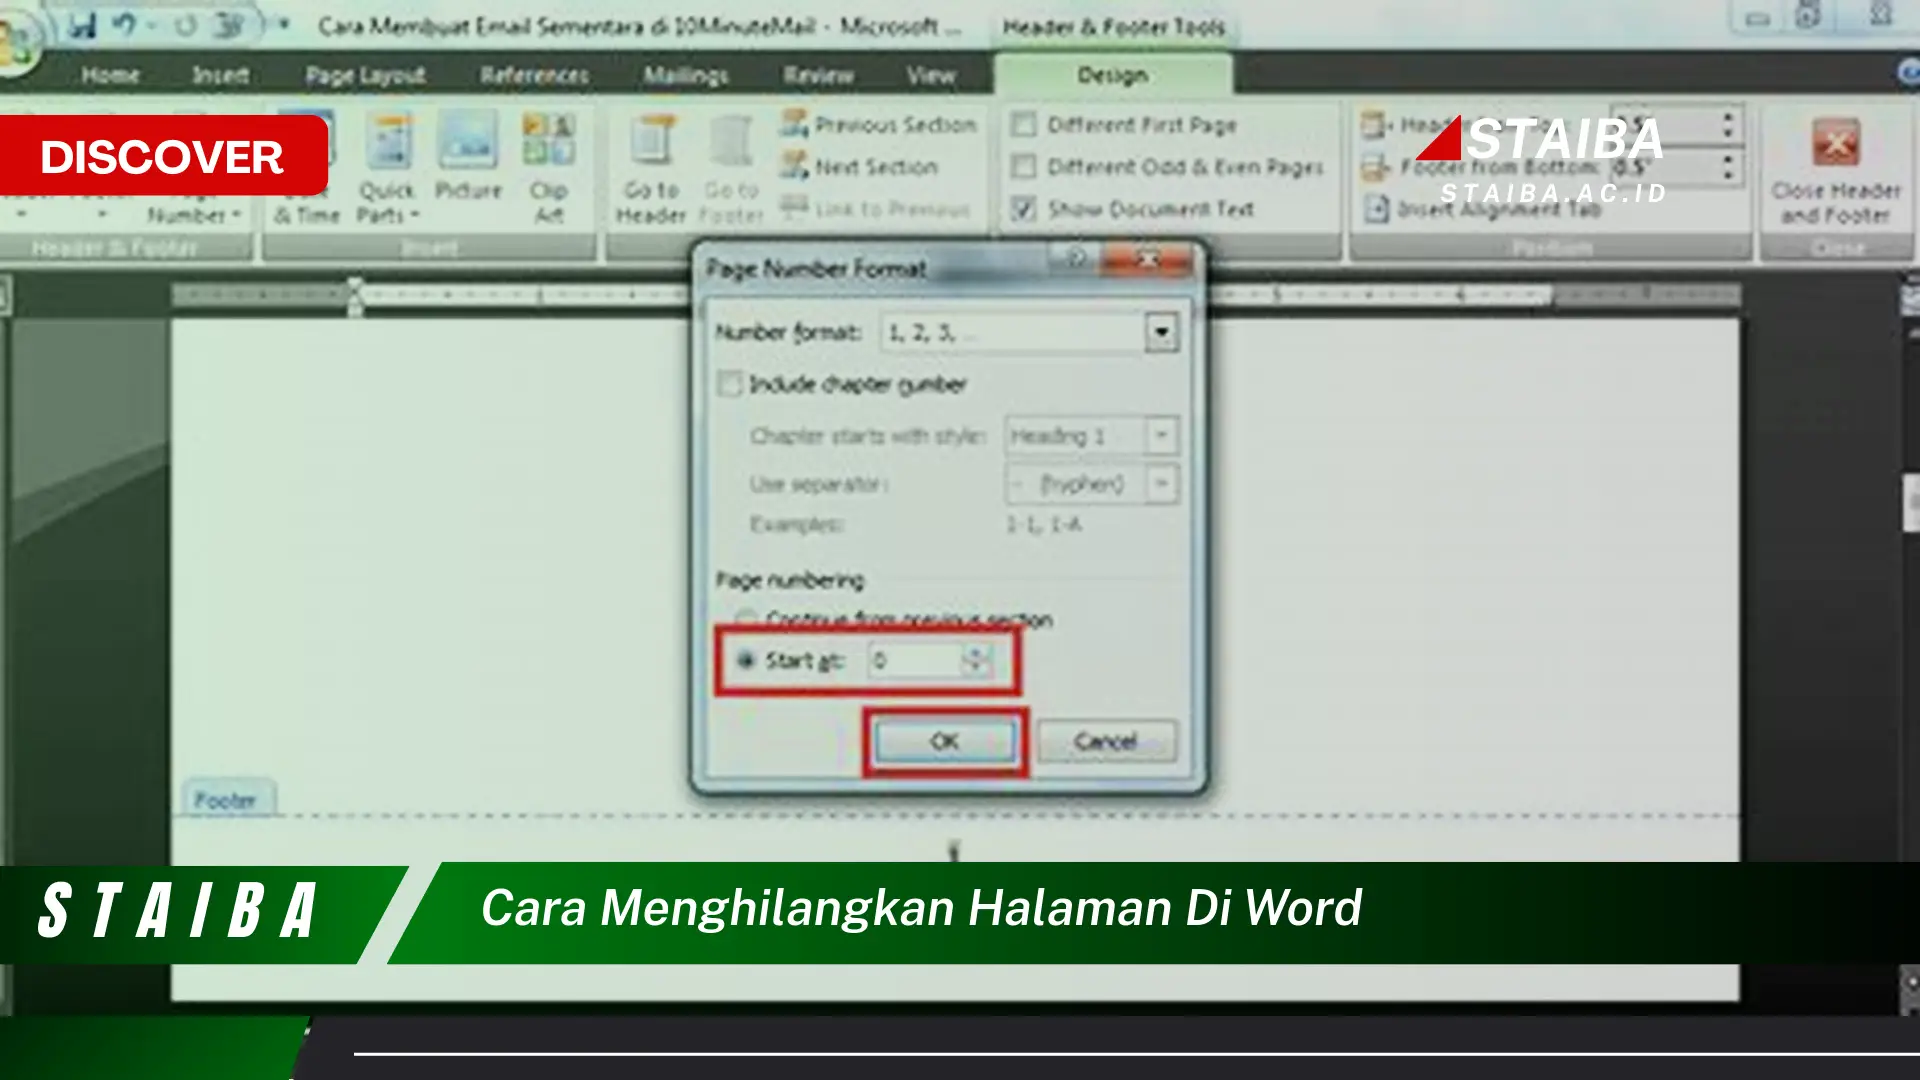Open Chapter starts with style dropdown
This screenshot has height=1080, width=1920.
tap(1161, 436)
